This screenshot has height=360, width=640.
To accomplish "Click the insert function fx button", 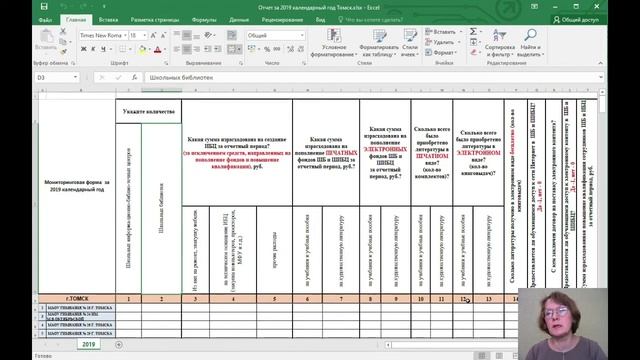I will [x=134, y=77].
